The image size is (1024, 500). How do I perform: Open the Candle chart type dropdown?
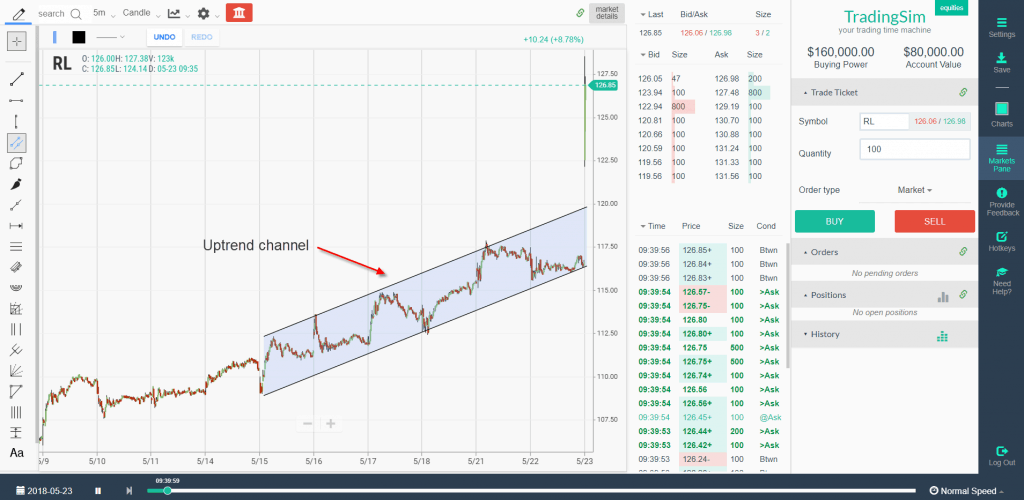click(x=140, y=14)
